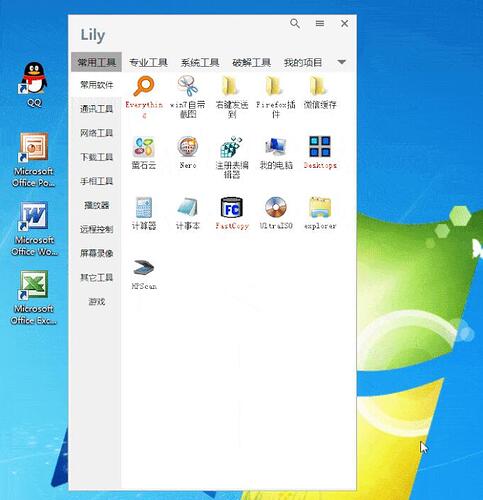
Task: Open the QQ desktop shortcut
Action: point(34,85)
